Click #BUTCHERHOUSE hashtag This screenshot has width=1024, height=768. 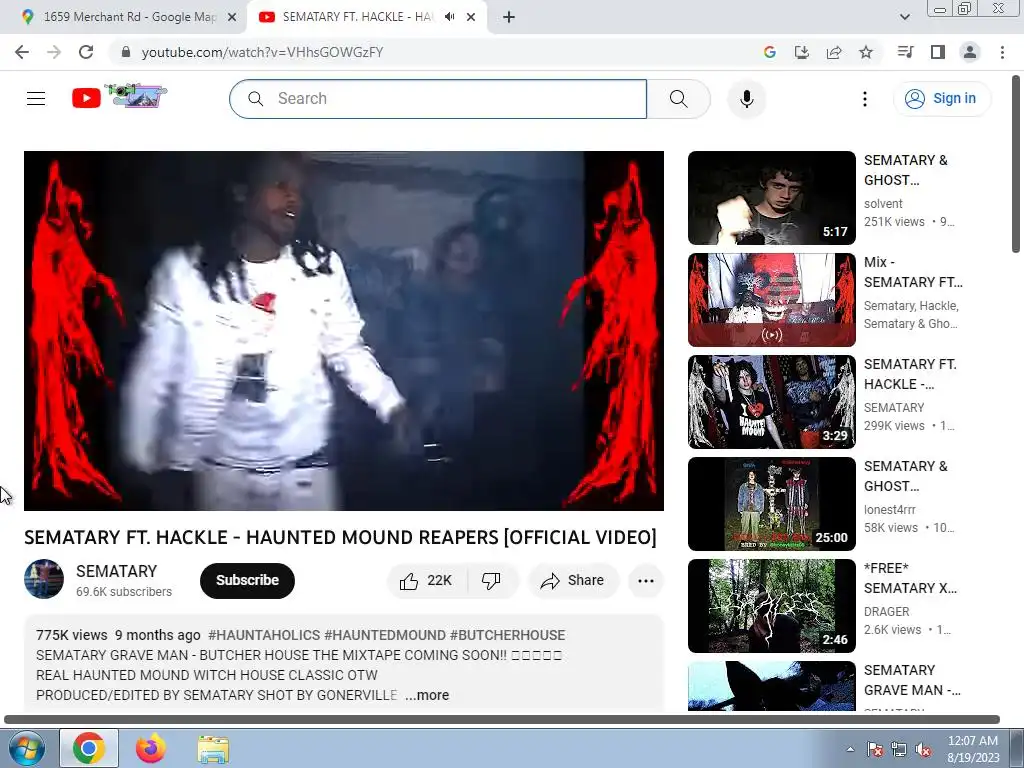pos(507,635)
